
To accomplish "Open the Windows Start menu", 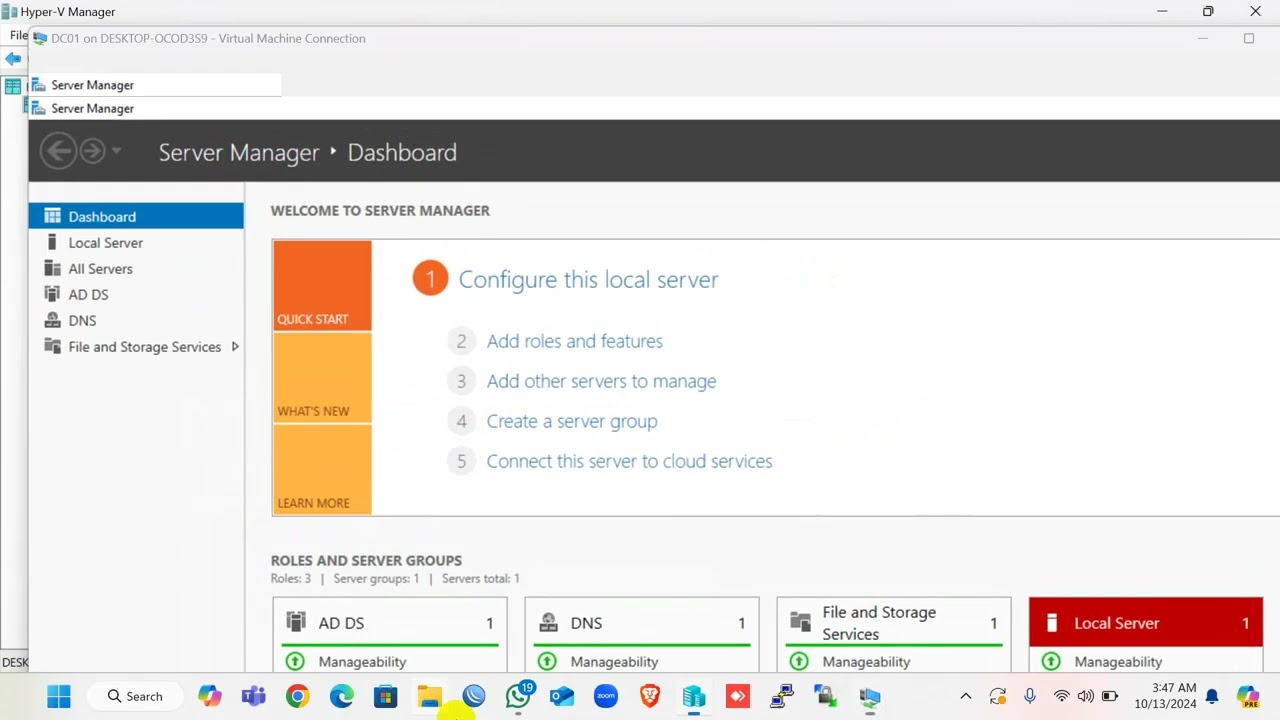I will tap(59, 696).
